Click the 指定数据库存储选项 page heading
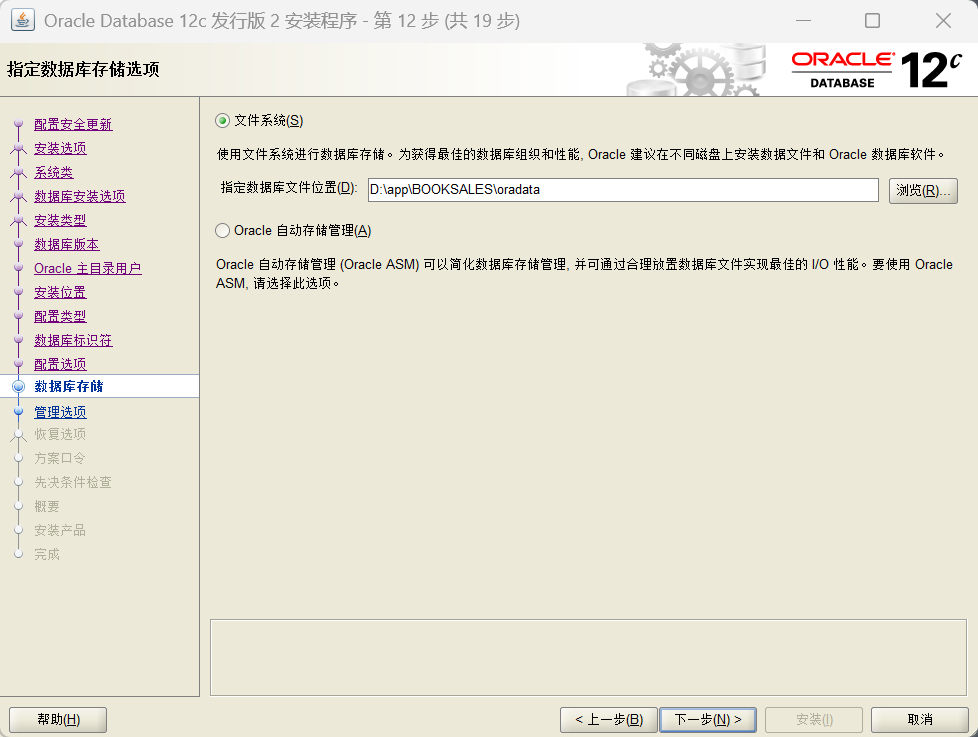This screenshot has width=978, height=737. click(x=84, y=69)
